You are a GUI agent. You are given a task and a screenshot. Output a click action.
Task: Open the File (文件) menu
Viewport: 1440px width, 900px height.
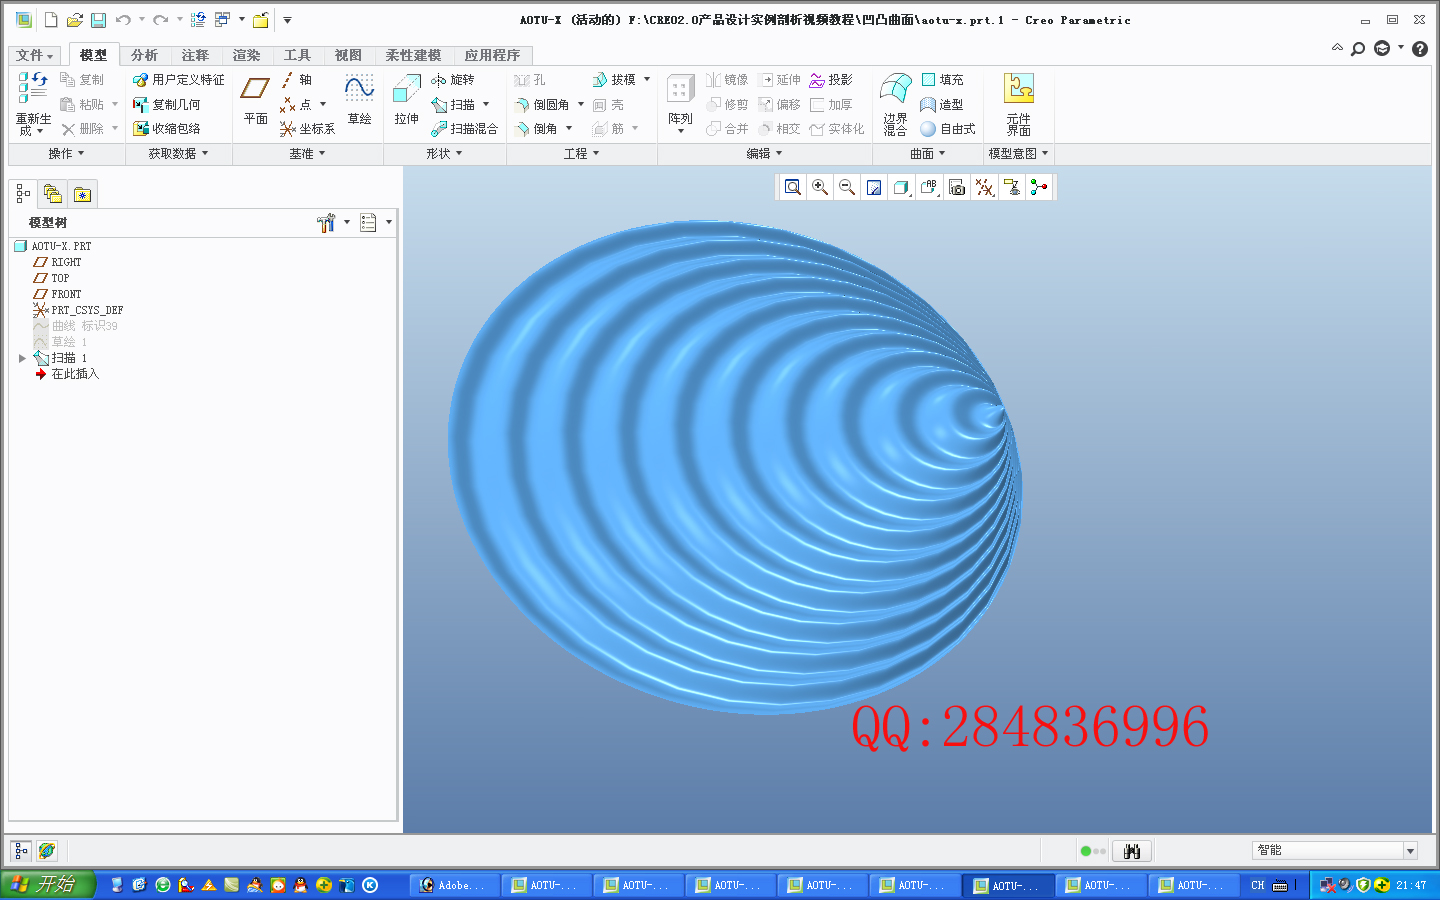pyautogui.click(x=35, y=55)
